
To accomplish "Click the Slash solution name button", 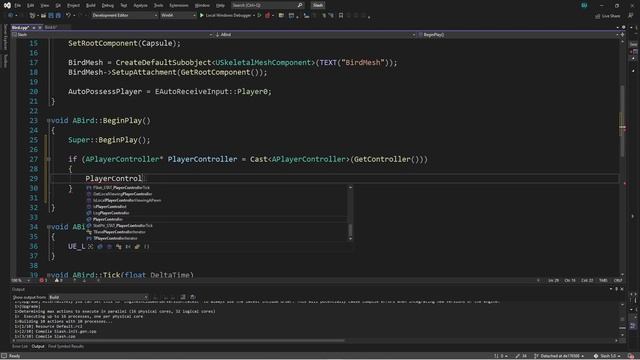I will [318, 5].
